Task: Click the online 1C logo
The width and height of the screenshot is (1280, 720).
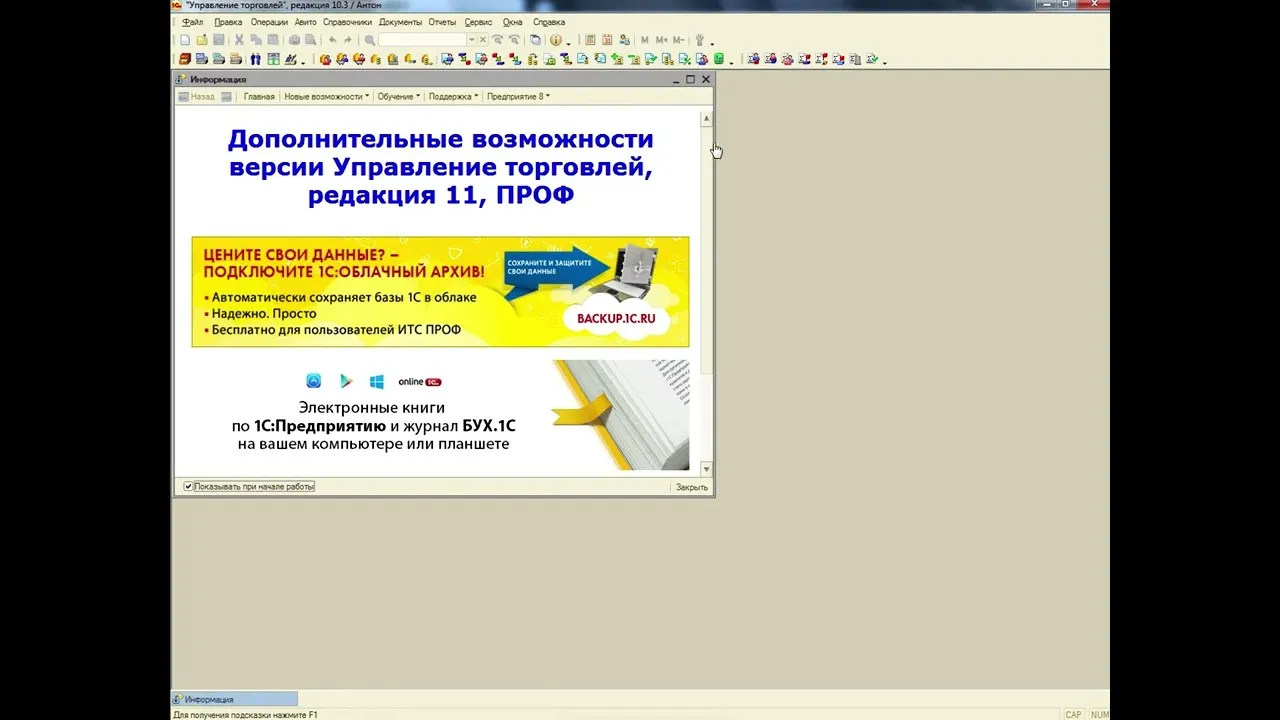Action: 420,382
